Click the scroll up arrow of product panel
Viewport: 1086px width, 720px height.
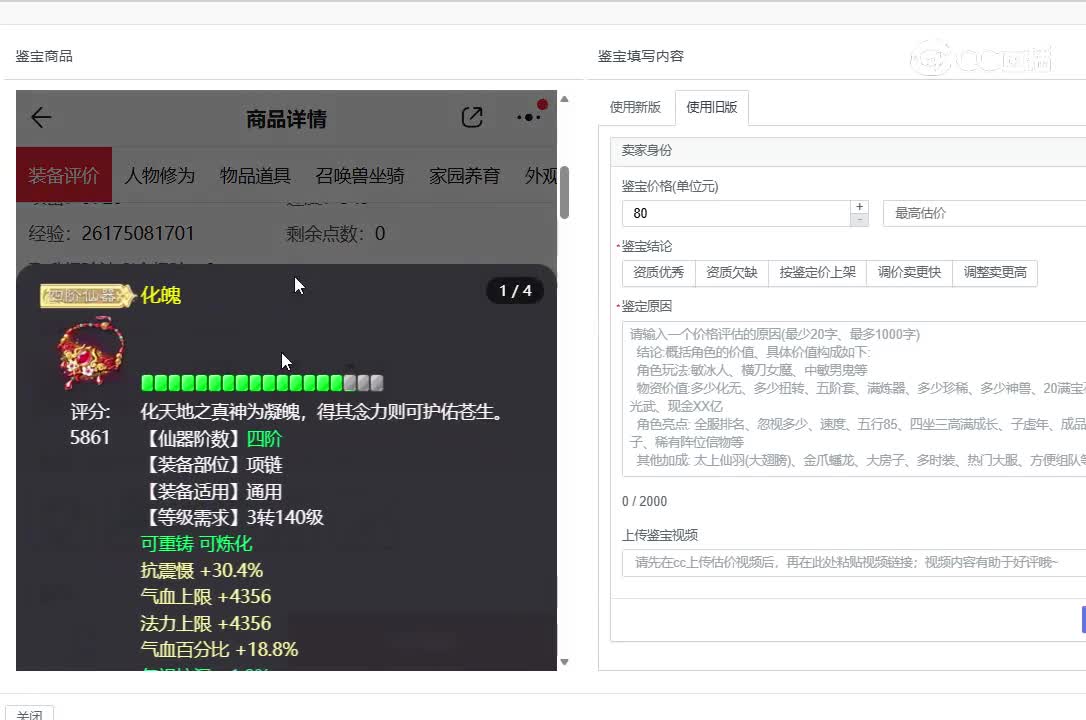tap(564, 100)
